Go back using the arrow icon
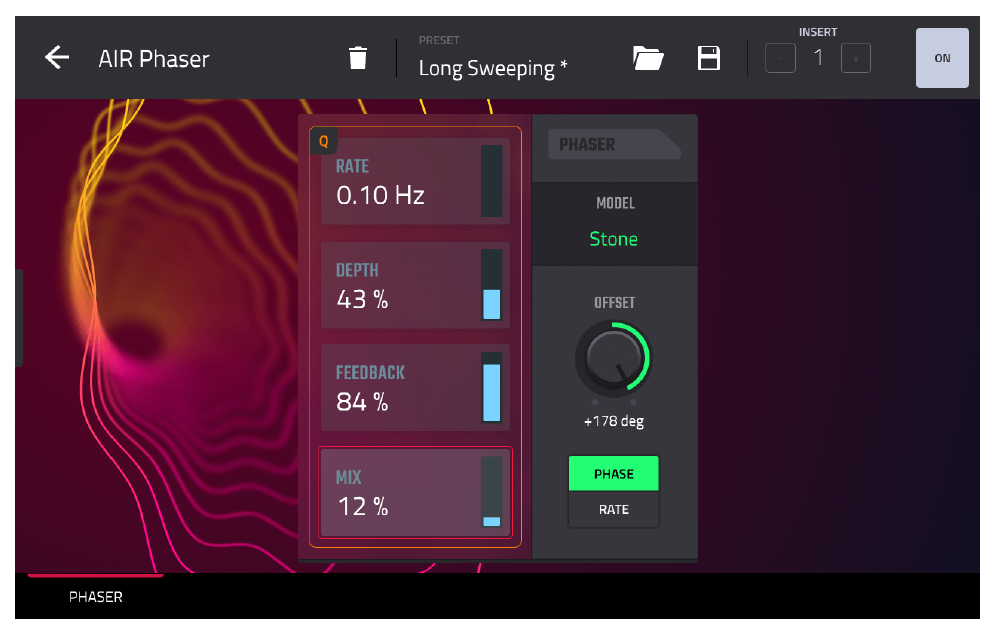Image resolution: width=996 pixels, height=636 pixels. pos(57,58)
